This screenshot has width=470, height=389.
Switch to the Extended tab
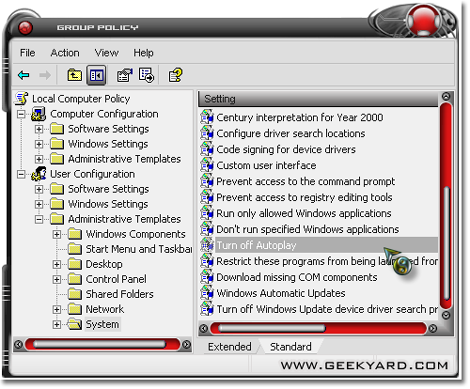[x=230, y=347]
